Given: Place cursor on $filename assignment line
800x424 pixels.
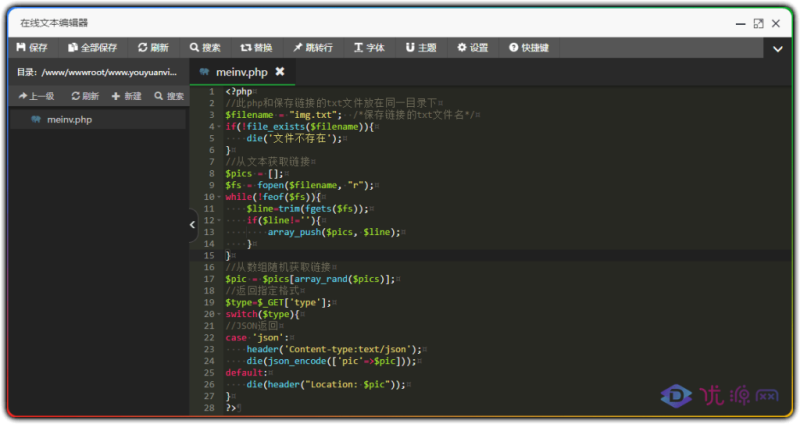Looking at the screenshot, I should click(352, 115).
